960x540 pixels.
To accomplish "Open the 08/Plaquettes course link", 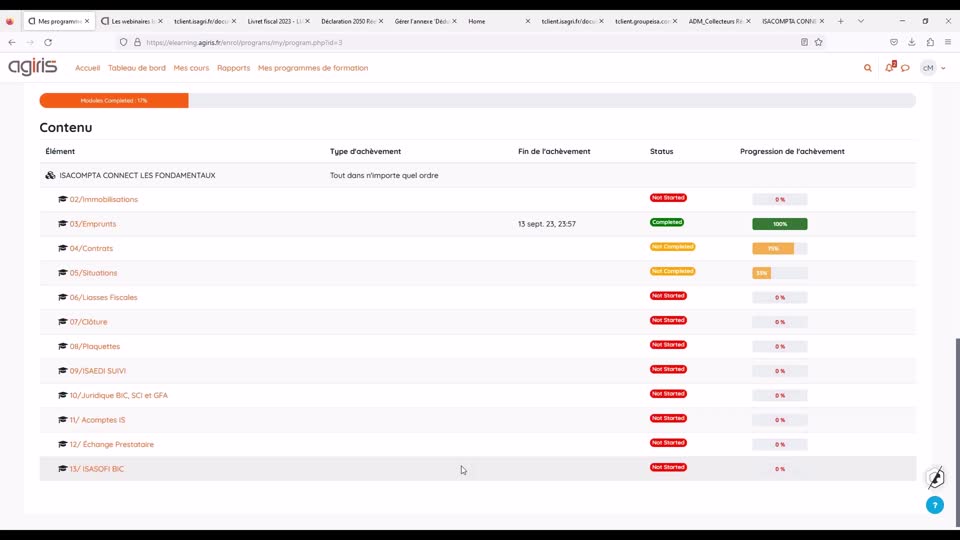I will point(95,346).
